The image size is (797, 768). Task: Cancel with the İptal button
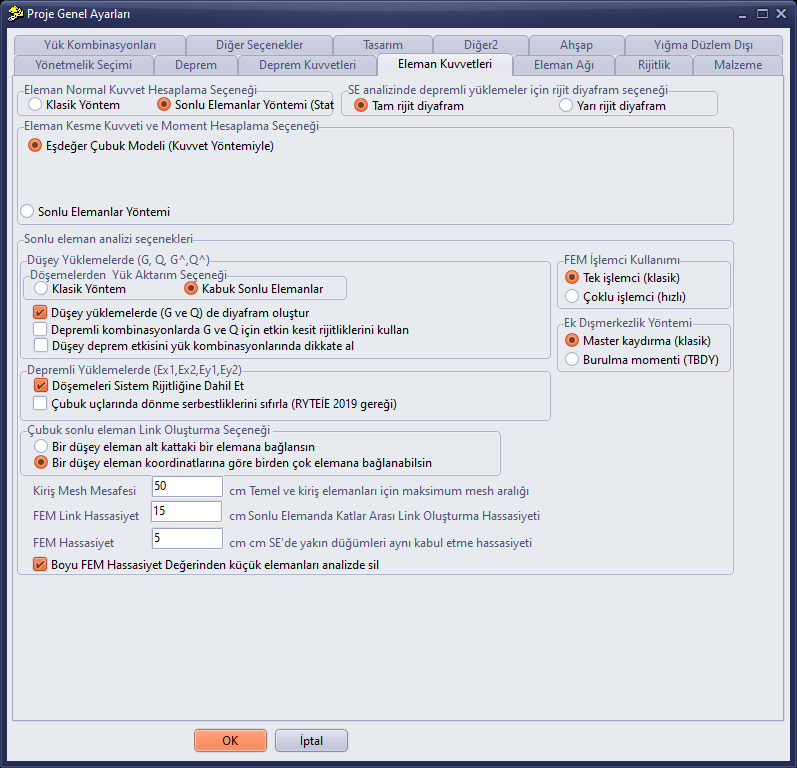pos(311,741)
